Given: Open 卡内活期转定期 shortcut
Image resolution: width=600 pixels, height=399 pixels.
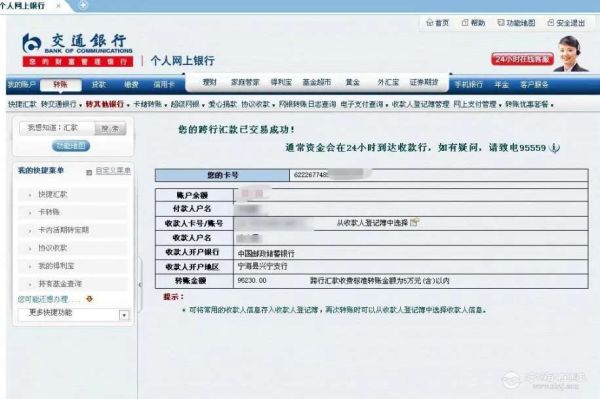Looking at the screenshot, I should pos(64,230).
